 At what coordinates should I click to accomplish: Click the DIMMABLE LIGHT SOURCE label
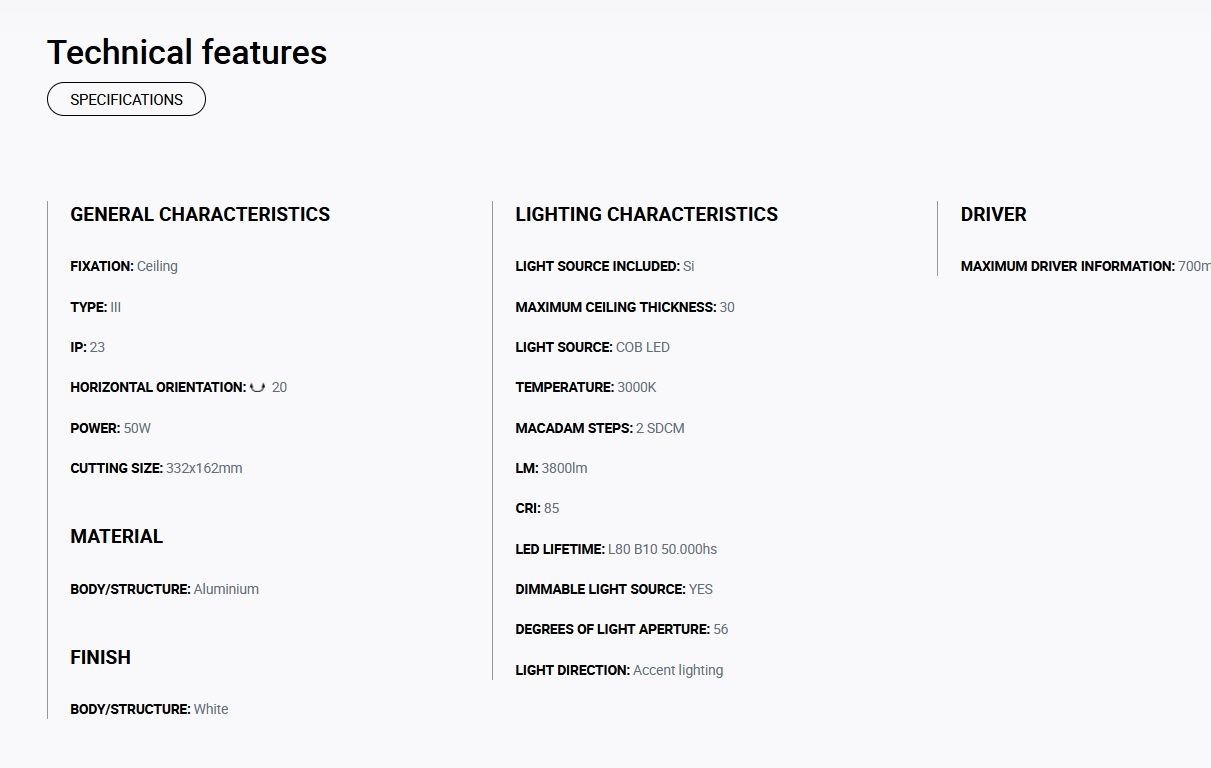pyautogui.click(x=600, y=589)
